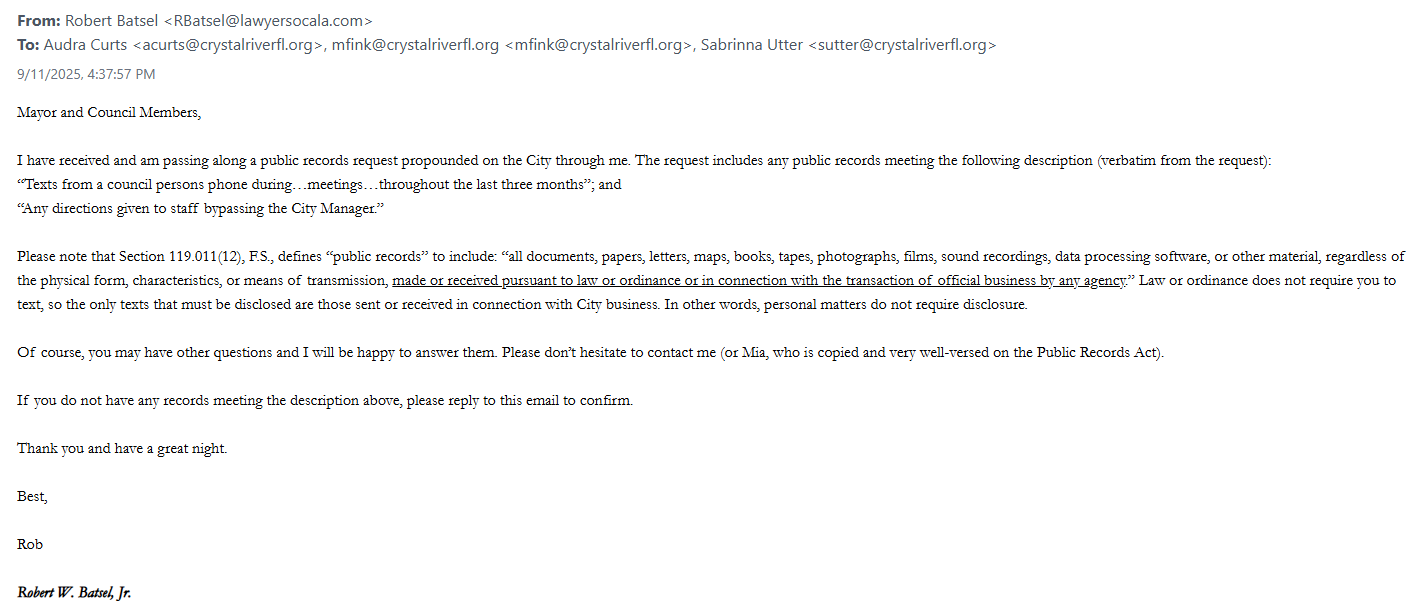
Task: Click the "From:" header label
Action: tap(39, 20)
